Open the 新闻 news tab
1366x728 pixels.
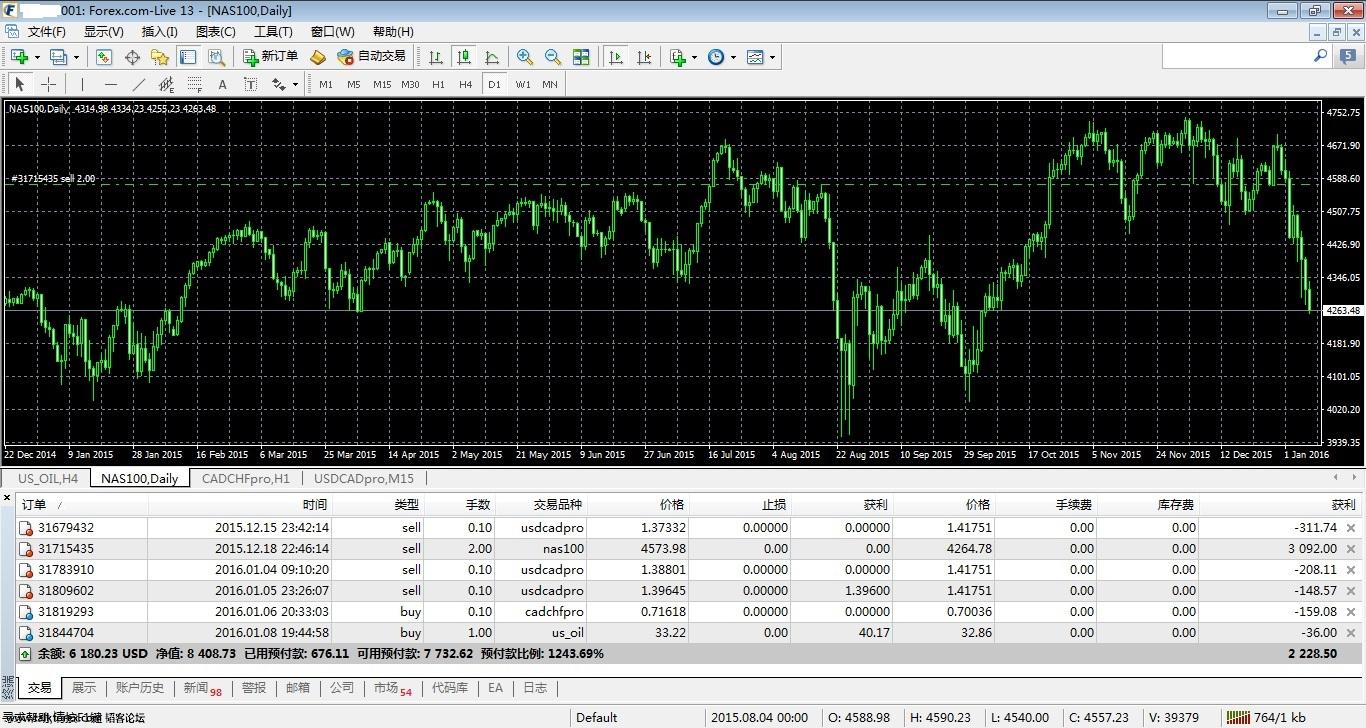pyautogui.click(x=202, y=688)
